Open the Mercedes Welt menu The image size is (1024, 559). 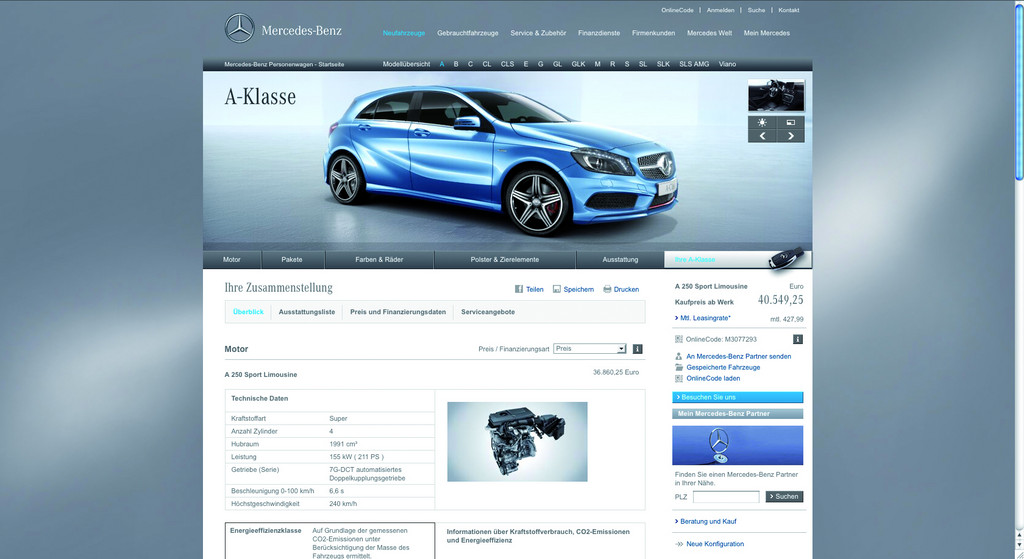pyautogui.click(x=709, y=33)
